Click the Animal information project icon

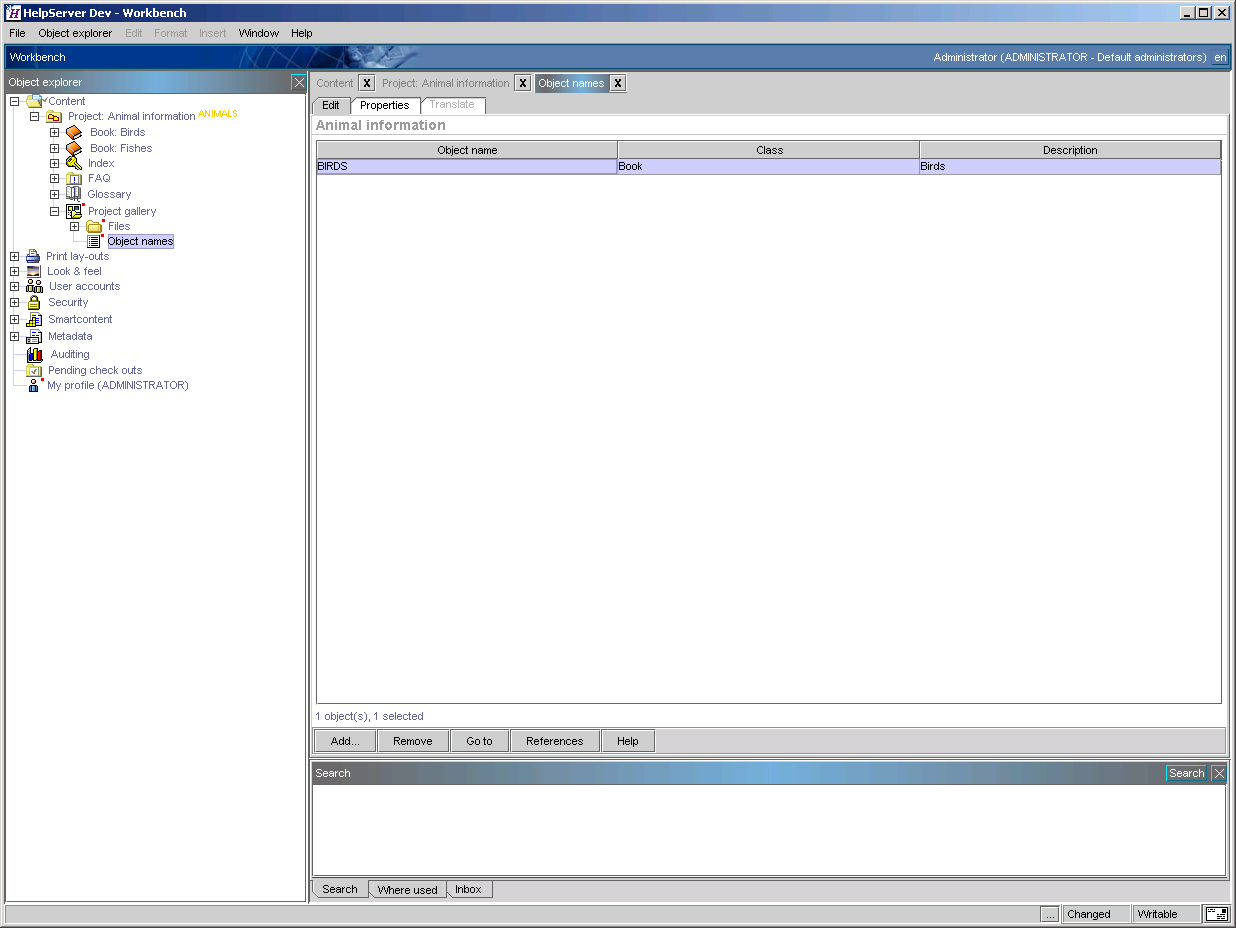pos(54,117)
